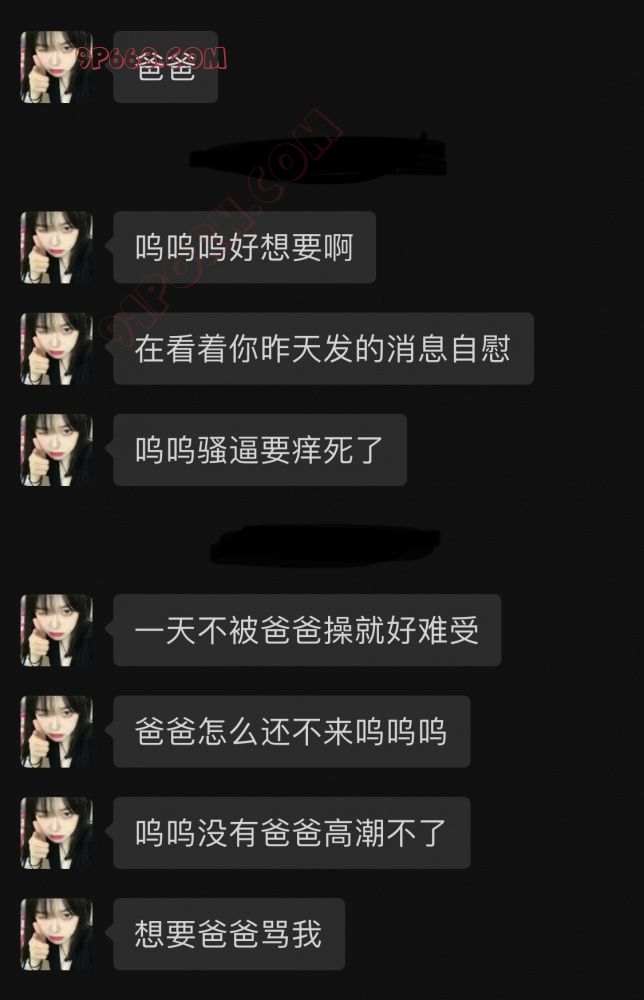Select the short 爸爸 chat bubble
Viewport: 644px width, 1000px height.
(166, 67)
